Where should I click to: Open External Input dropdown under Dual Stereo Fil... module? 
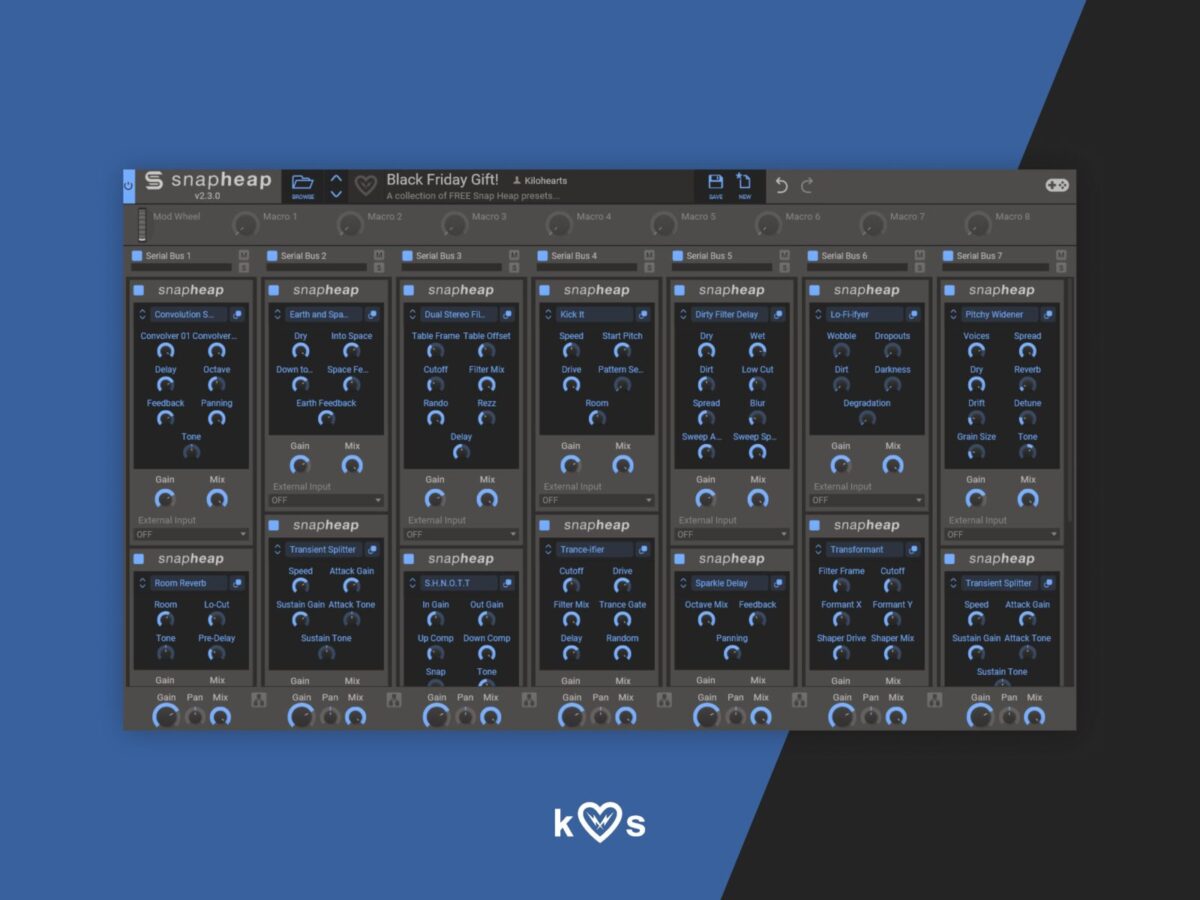[463, 534]
